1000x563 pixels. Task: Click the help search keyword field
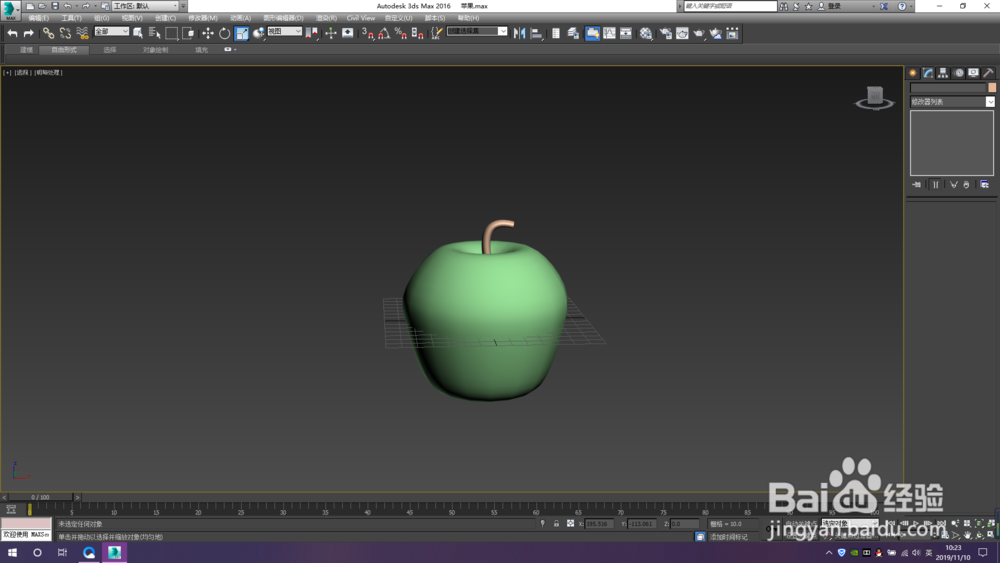[730, 6]
